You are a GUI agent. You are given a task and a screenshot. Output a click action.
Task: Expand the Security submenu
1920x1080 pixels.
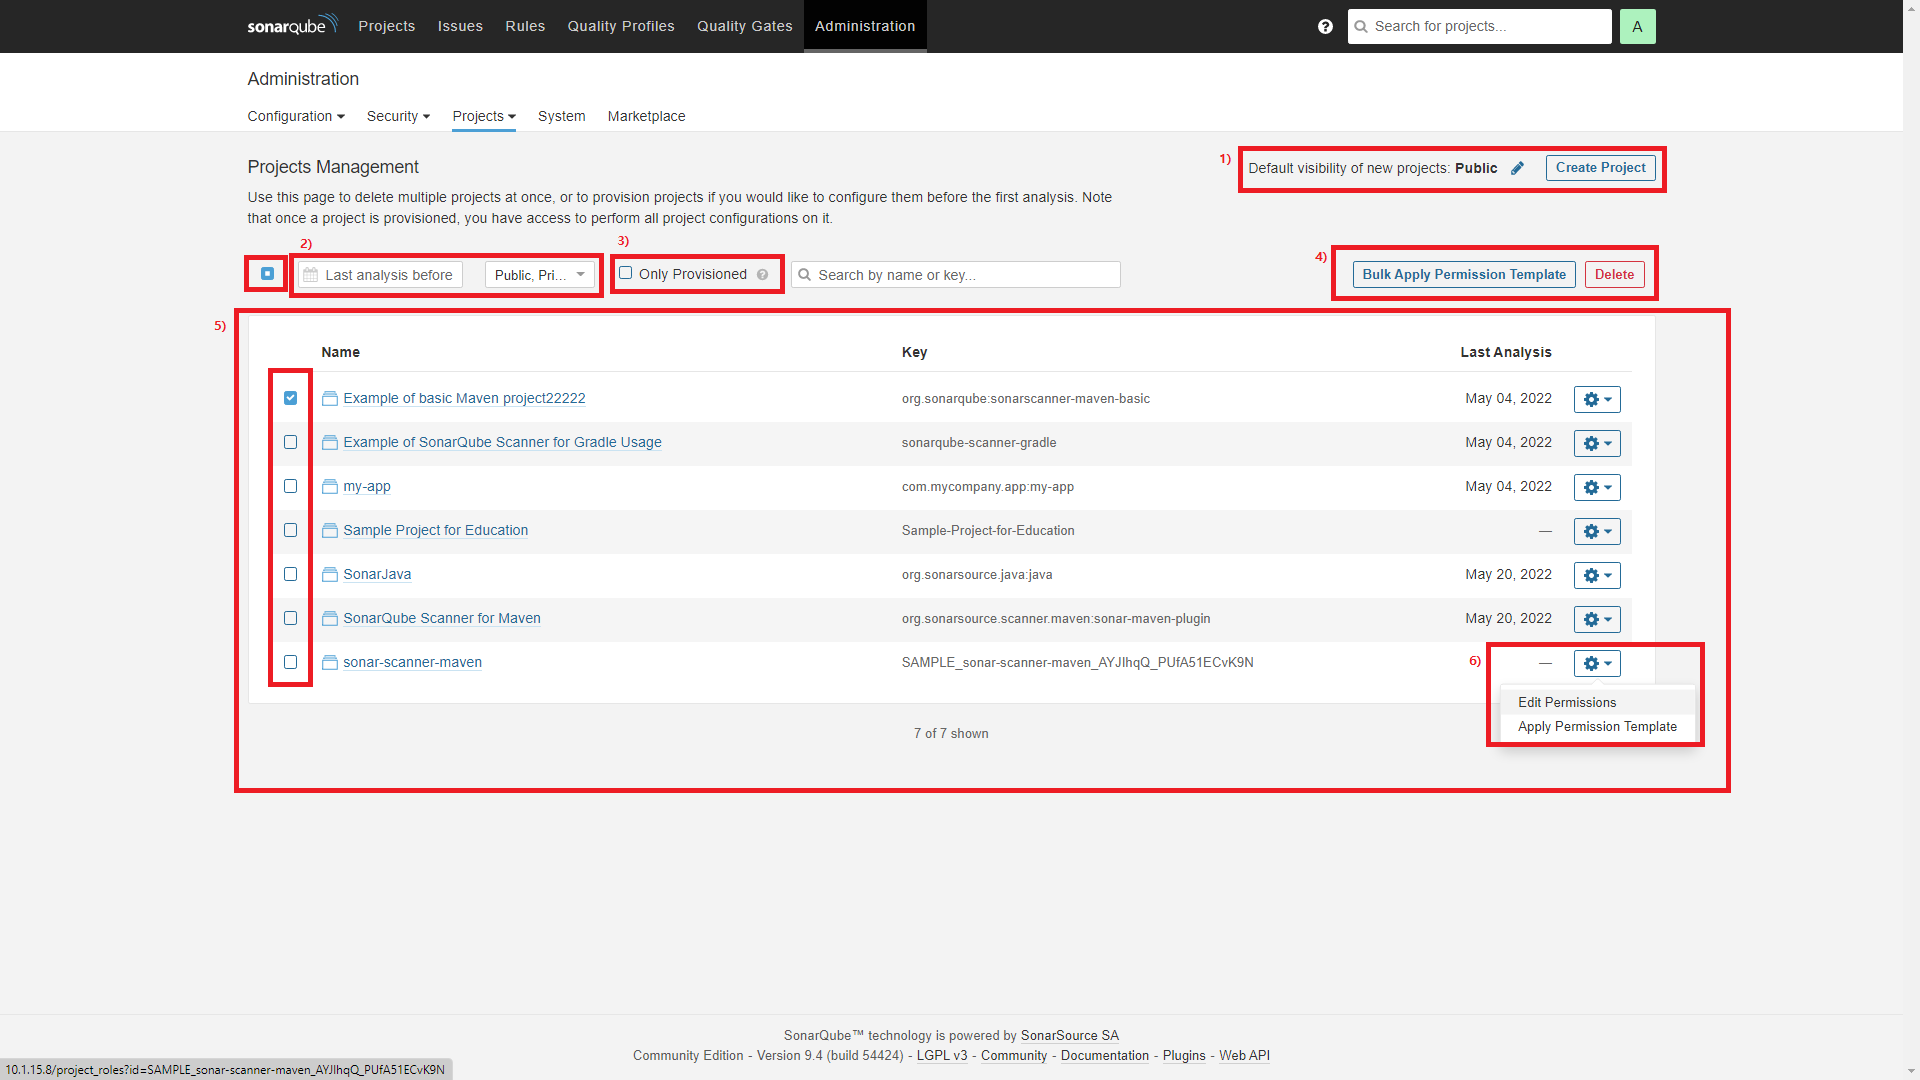398,117
